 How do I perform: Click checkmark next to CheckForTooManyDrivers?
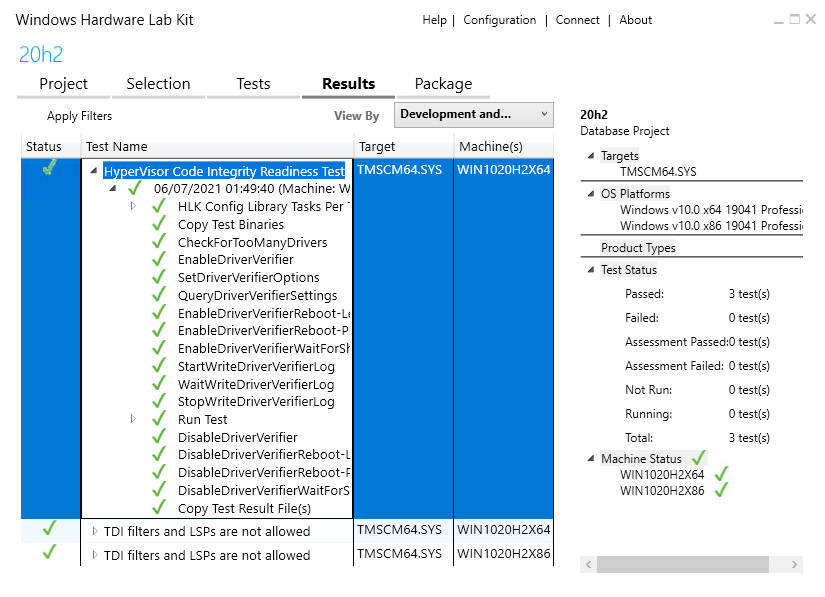tap(159, 241)
